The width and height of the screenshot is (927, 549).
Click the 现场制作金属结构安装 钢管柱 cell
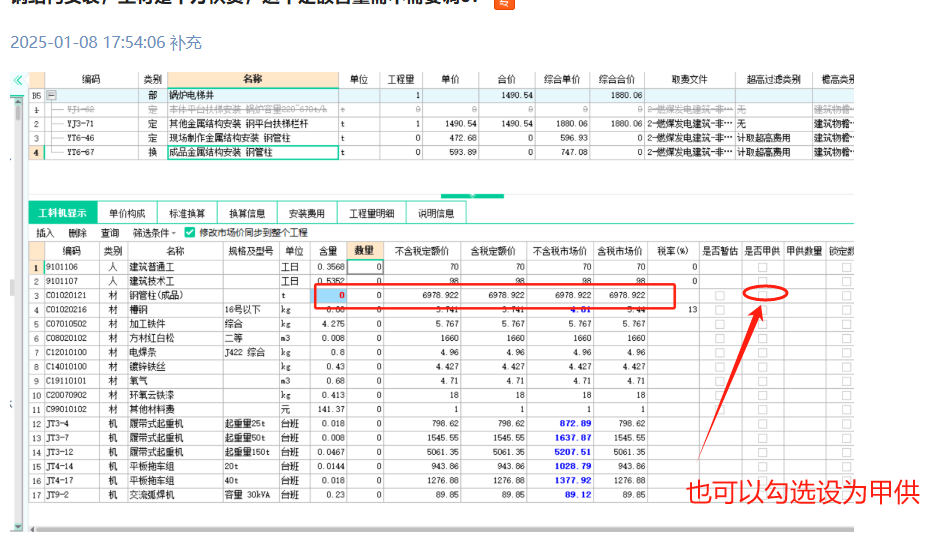pos(253,138)
